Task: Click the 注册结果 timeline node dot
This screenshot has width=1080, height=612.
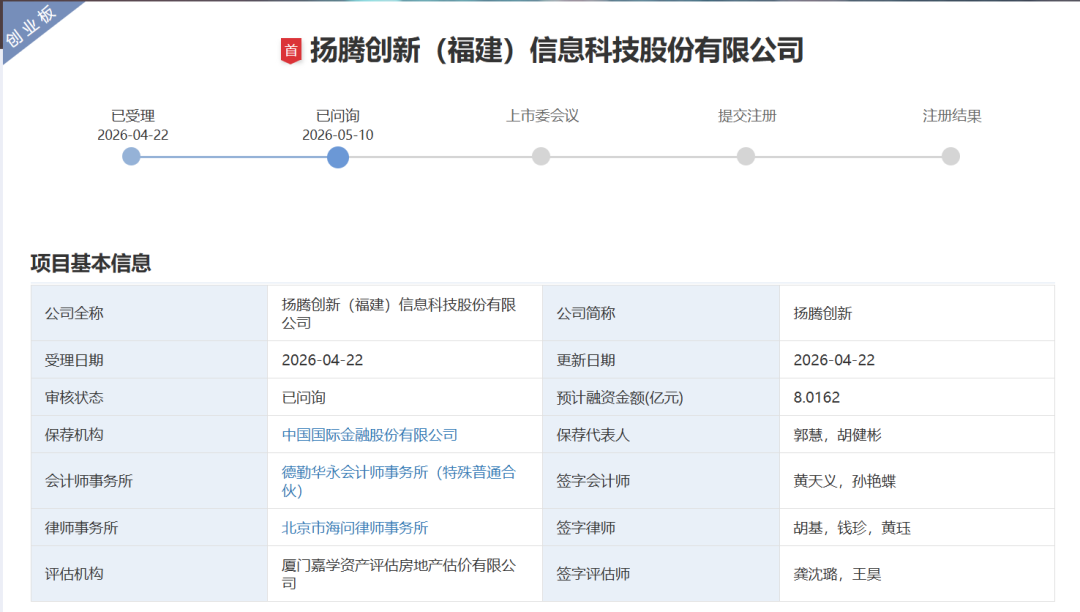Action: pyautogui.click(x=951, y=157)
